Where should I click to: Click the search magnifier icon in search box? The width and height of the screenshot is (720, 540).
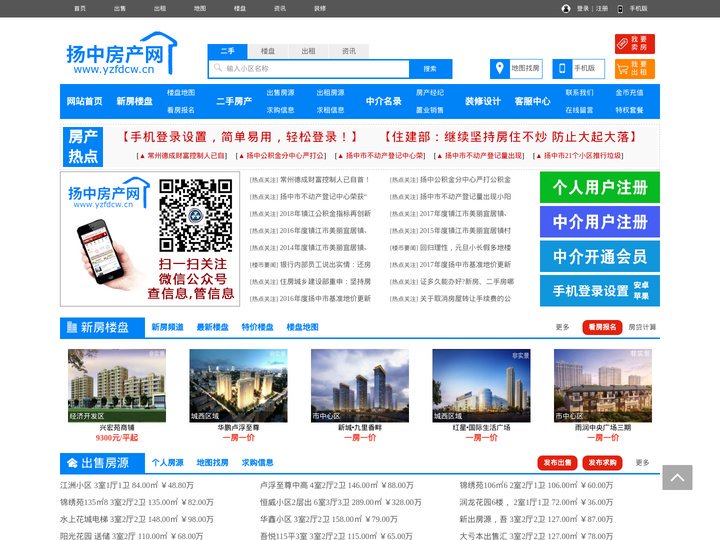pyautogui.click(x=218, y=68)
